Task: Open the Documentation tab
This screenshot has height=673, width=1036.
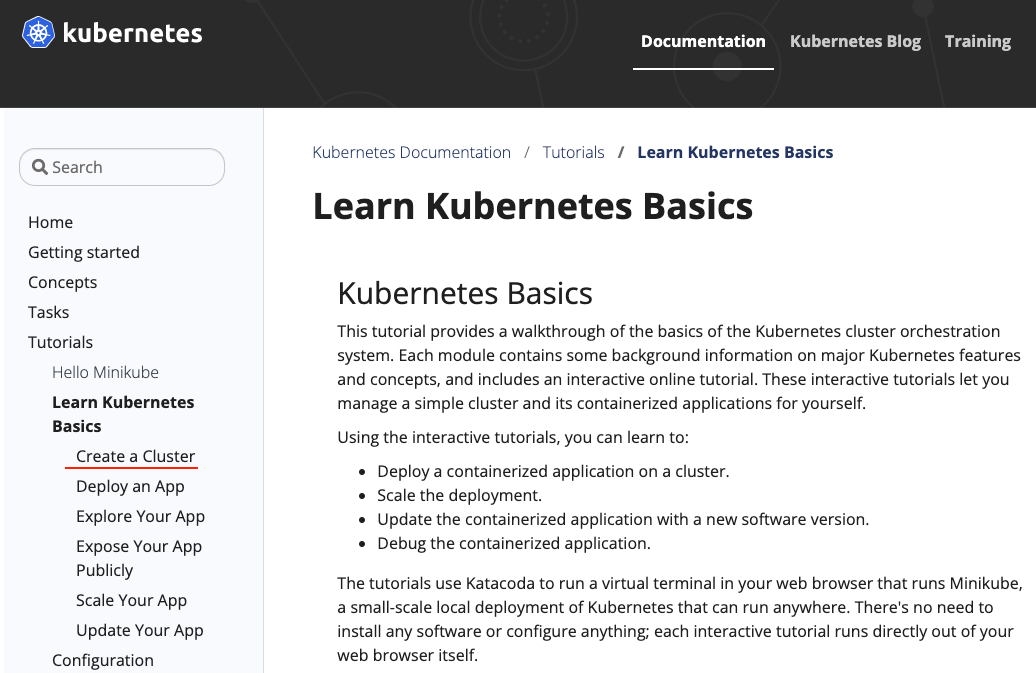Action: 702,41
